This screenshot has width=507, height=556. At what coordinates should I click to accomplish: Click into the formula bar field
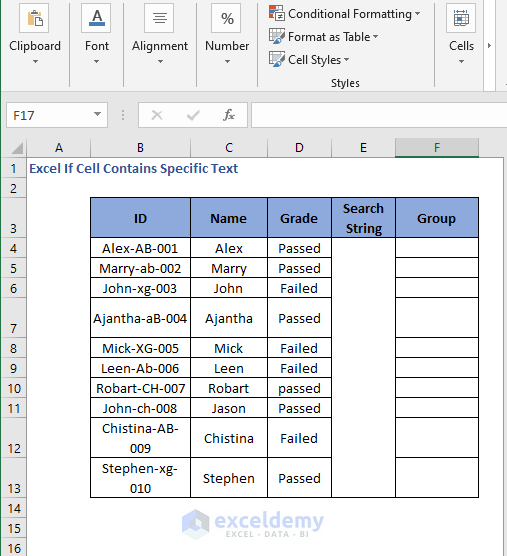(x=379, y=115)
